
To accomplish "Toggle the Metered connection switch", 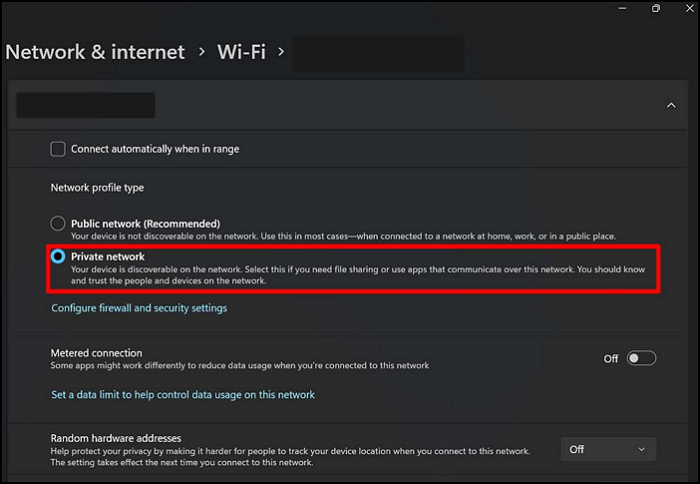I will [641, 358].
